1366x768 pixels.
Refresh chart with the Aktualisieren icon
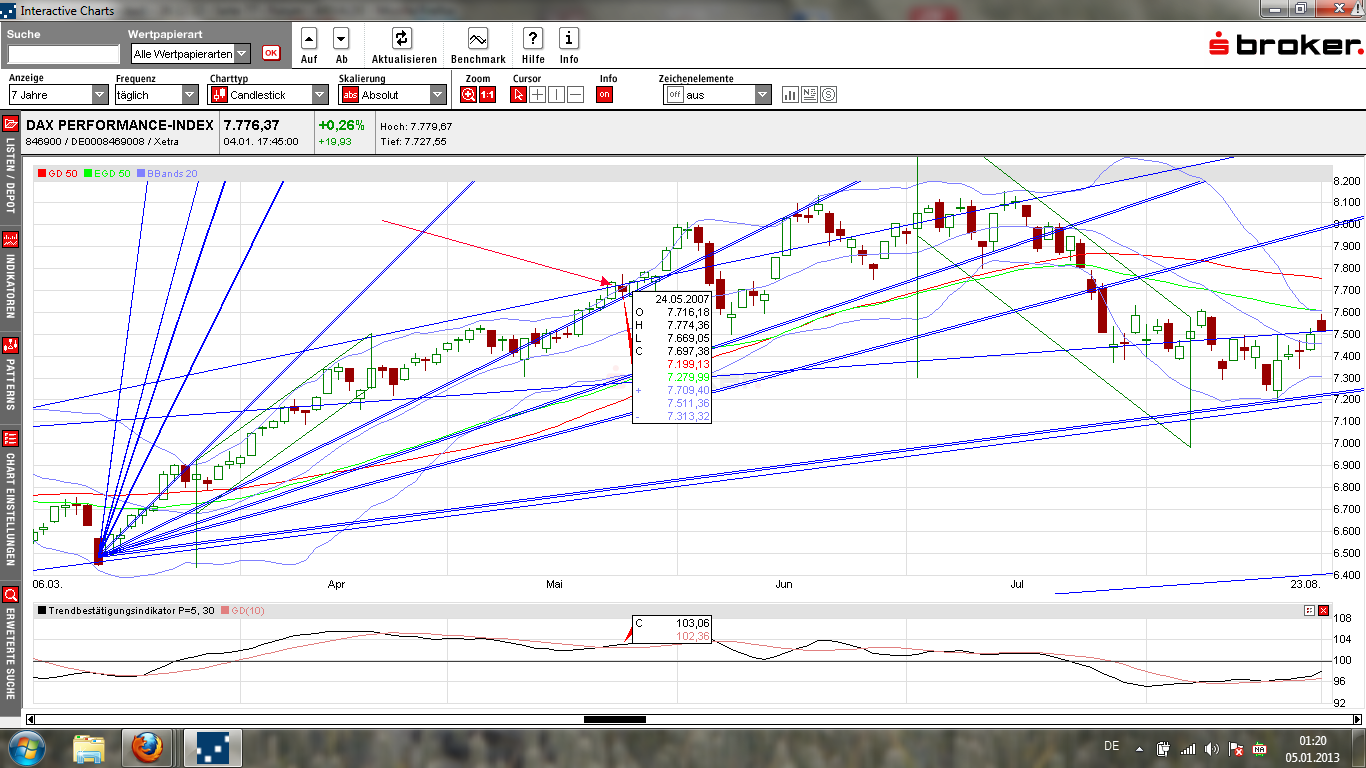click(x=402, y=39)
